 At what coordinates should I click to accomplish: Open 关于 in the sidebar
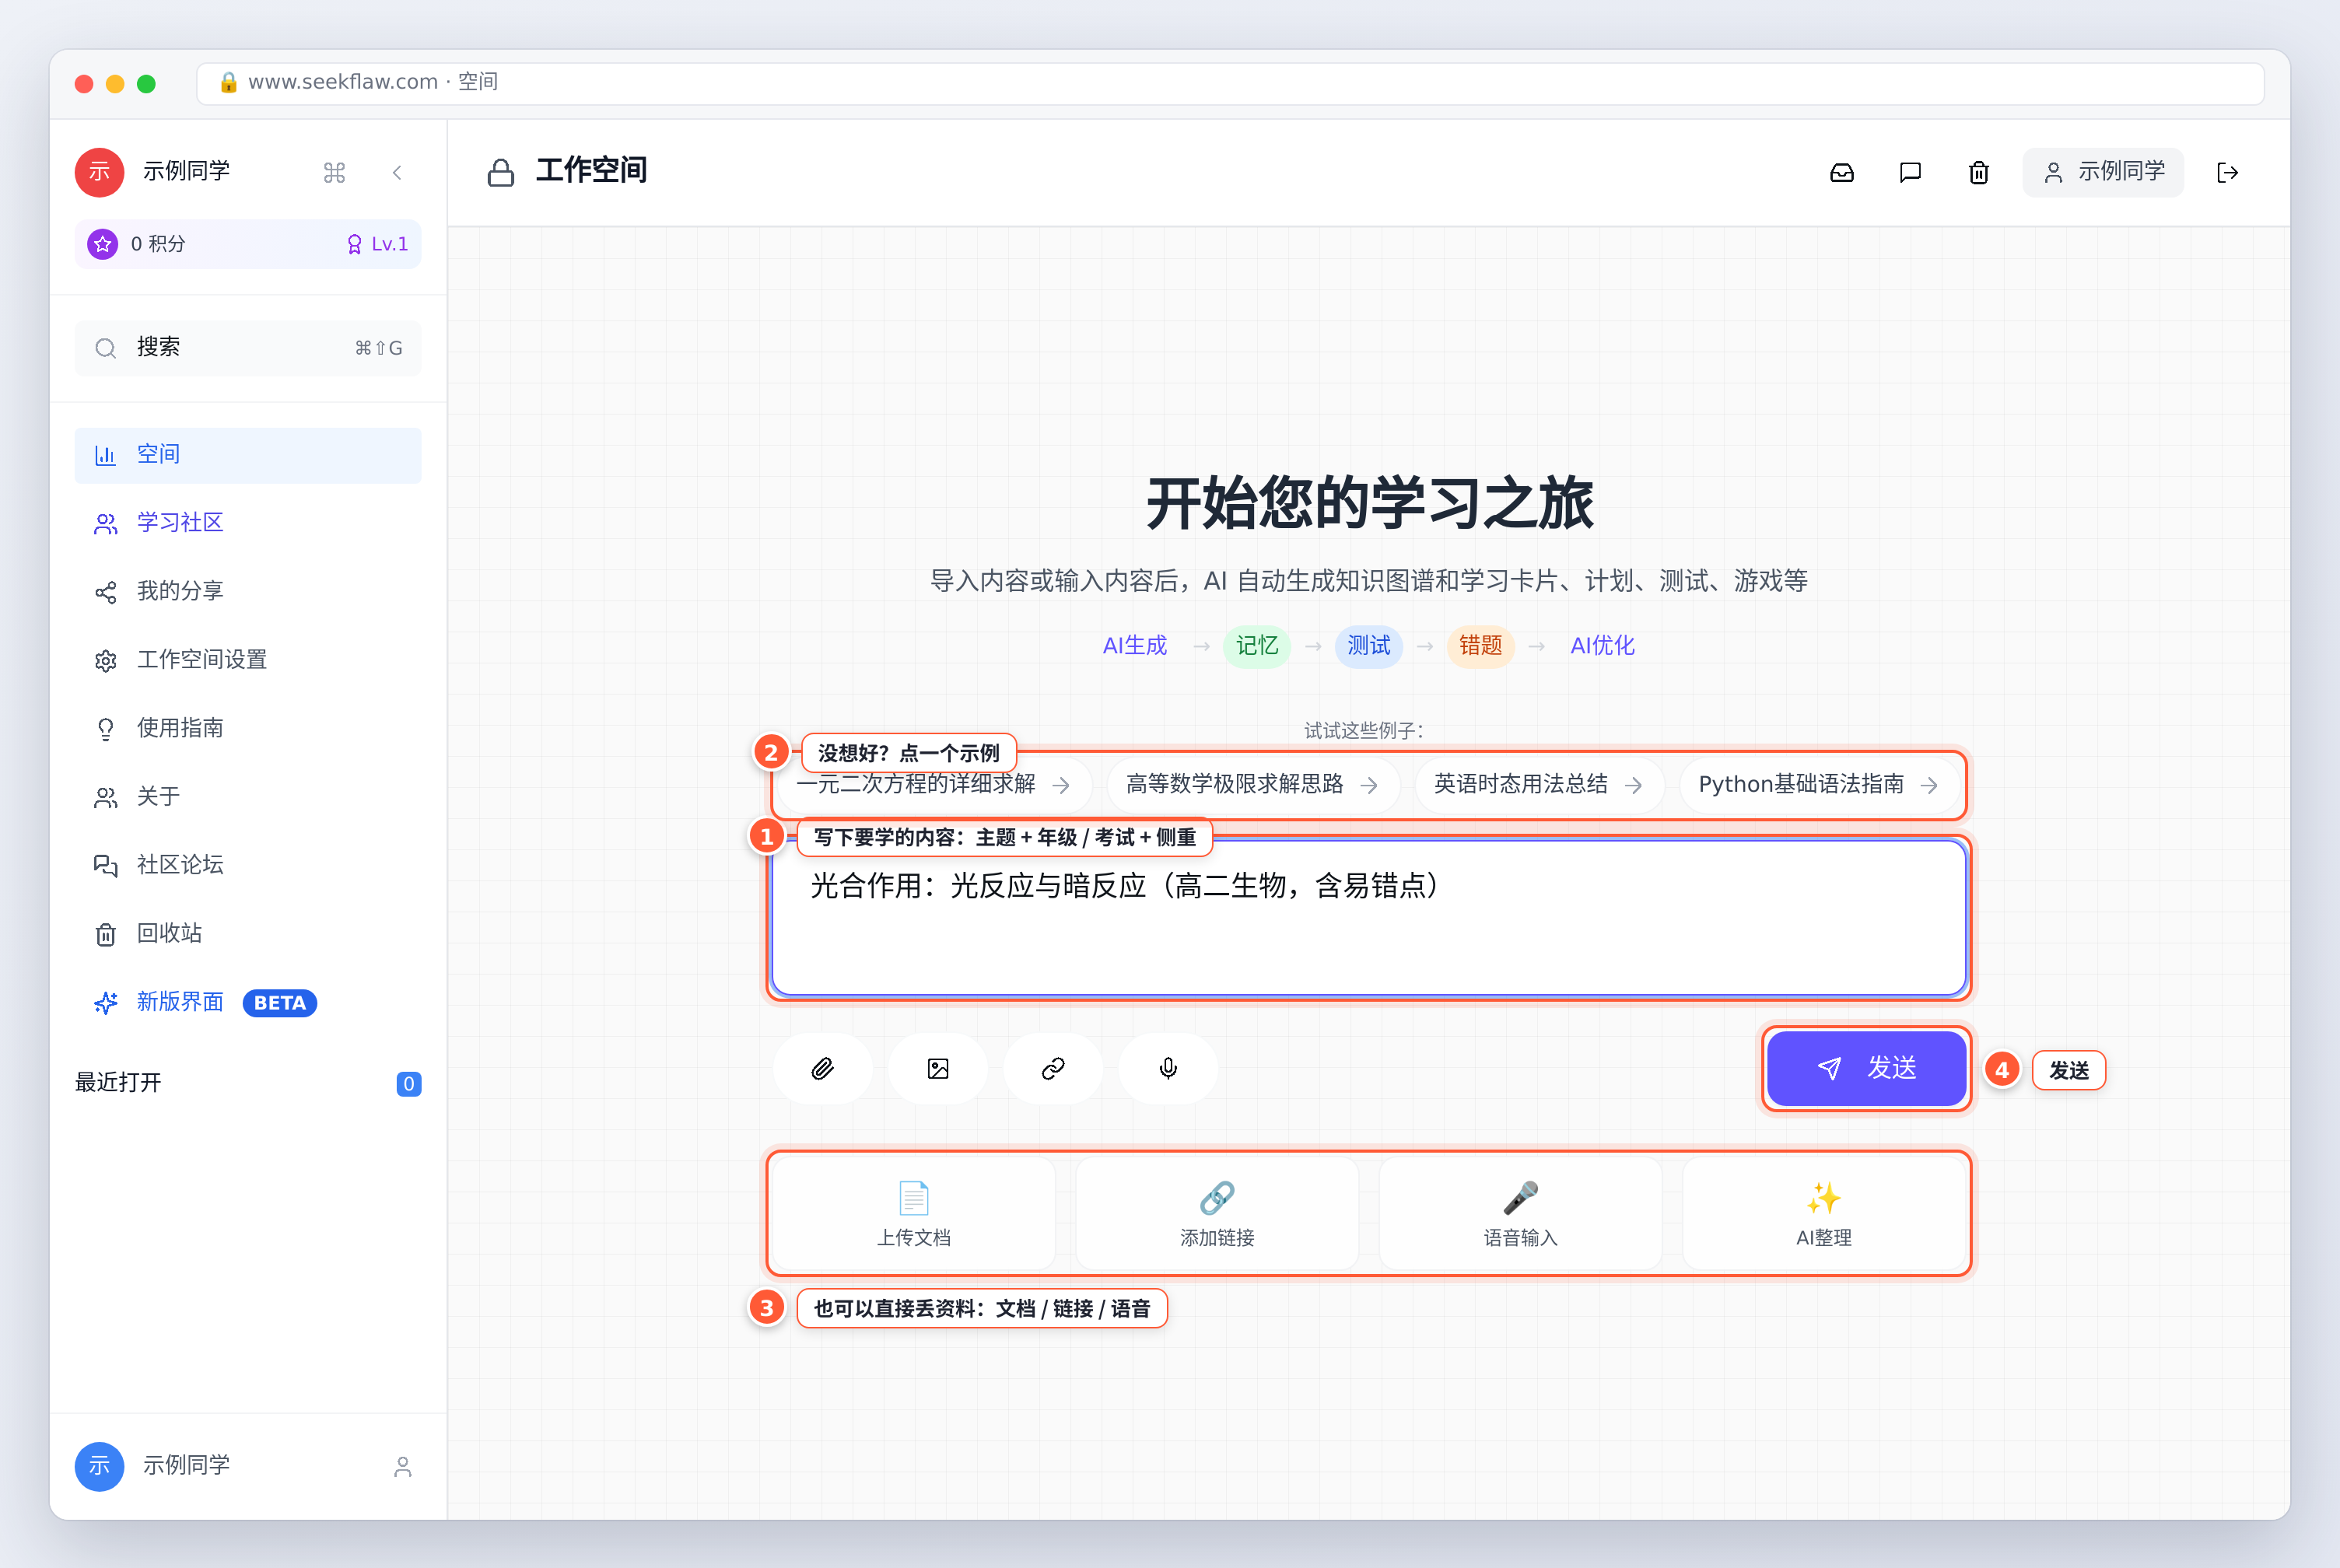click(248, 797)
